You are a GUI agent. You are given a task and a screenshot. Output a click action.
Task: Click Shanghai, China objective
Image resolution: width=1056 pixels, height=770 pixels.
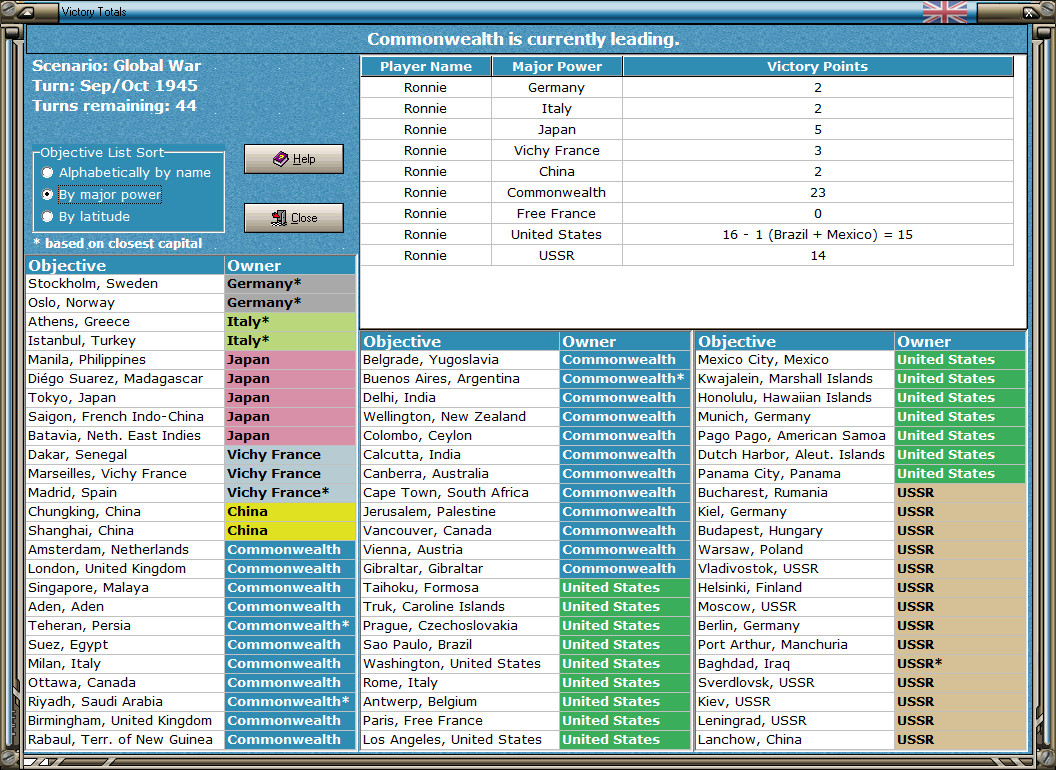[x=125, y=530]
